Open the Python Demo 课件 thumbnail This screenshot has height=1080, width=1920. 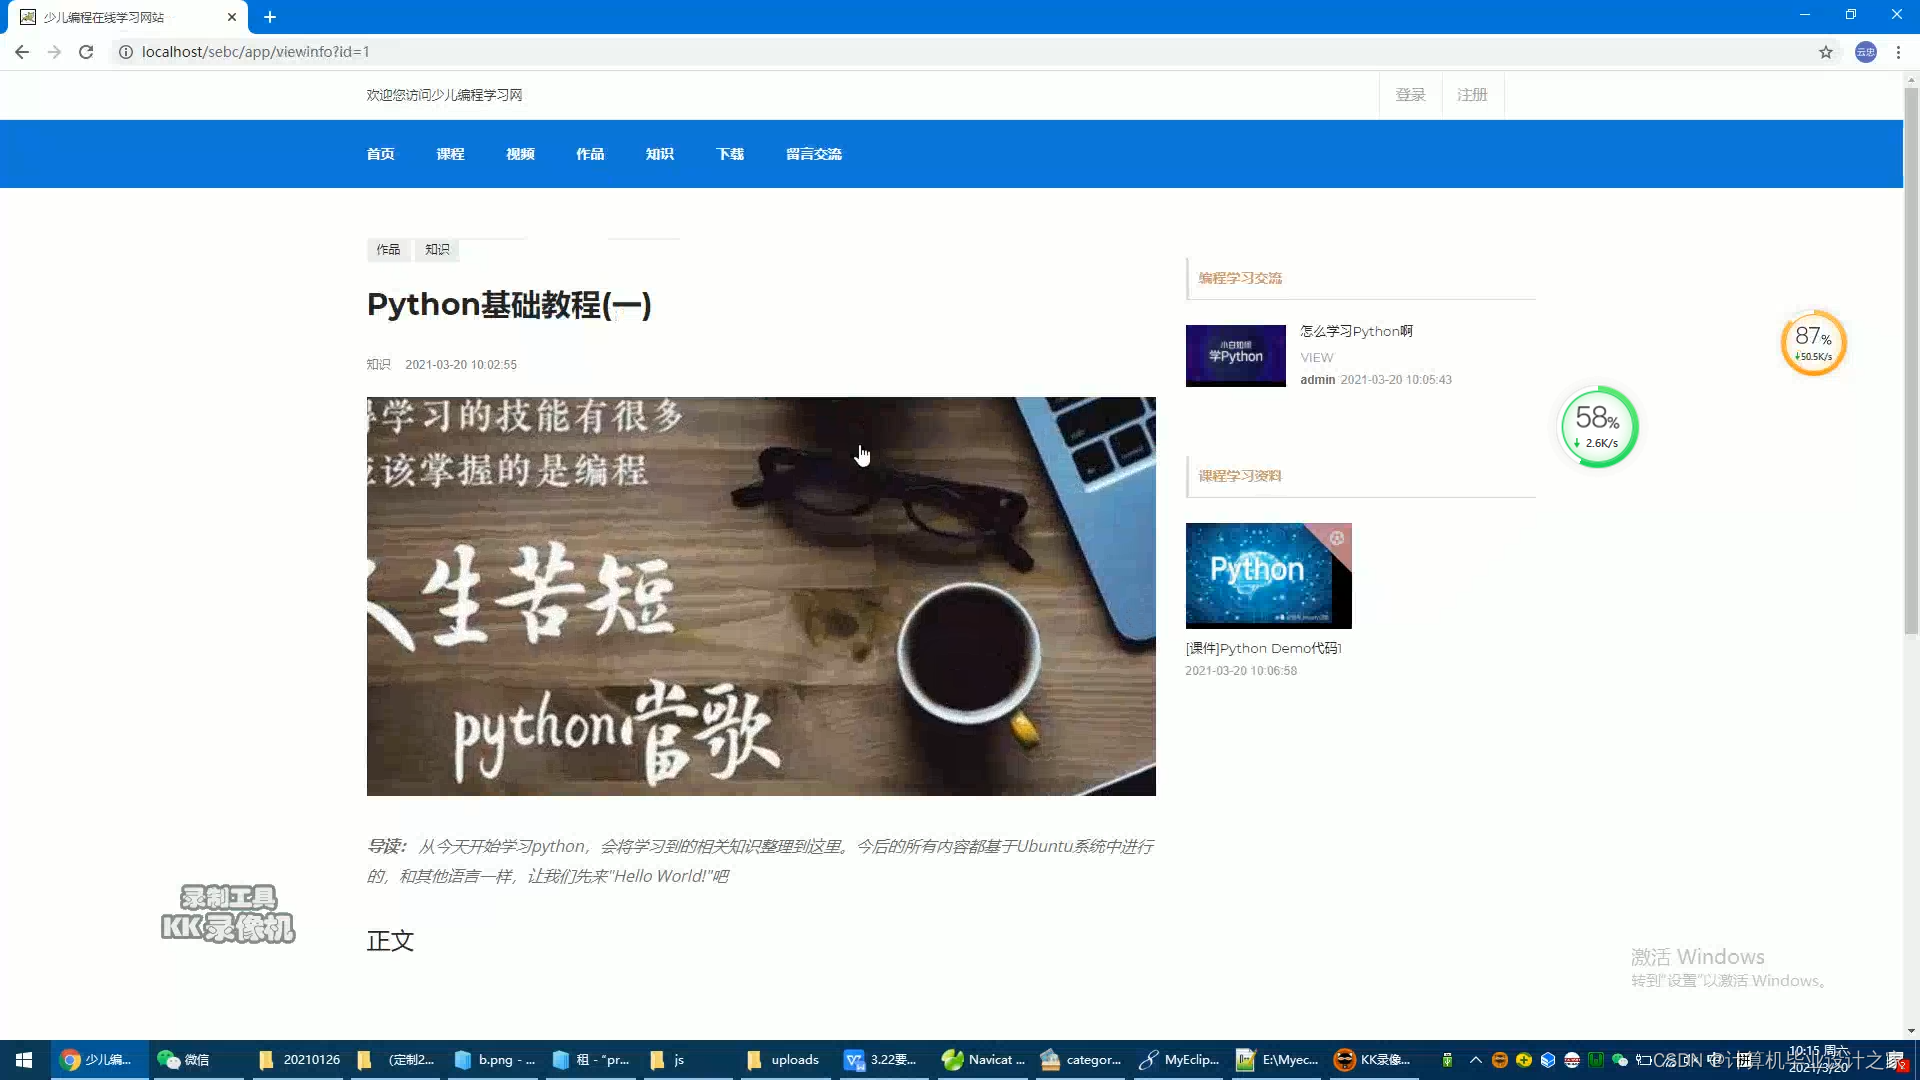tap(1268, 575)
